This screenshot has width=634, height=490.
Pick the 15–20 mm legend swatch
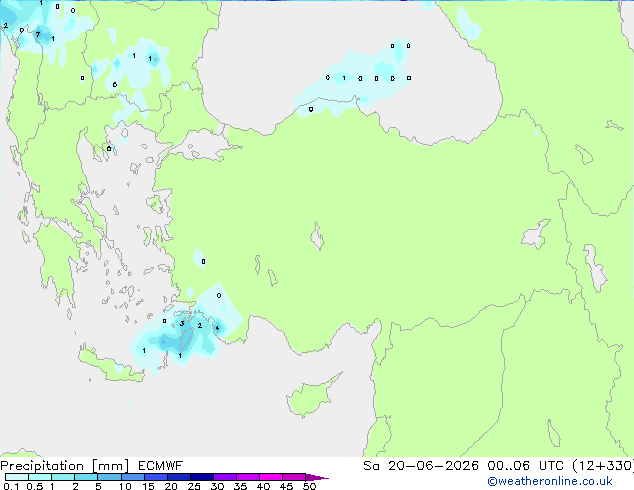pyautogui.click(x=156, y=477)
